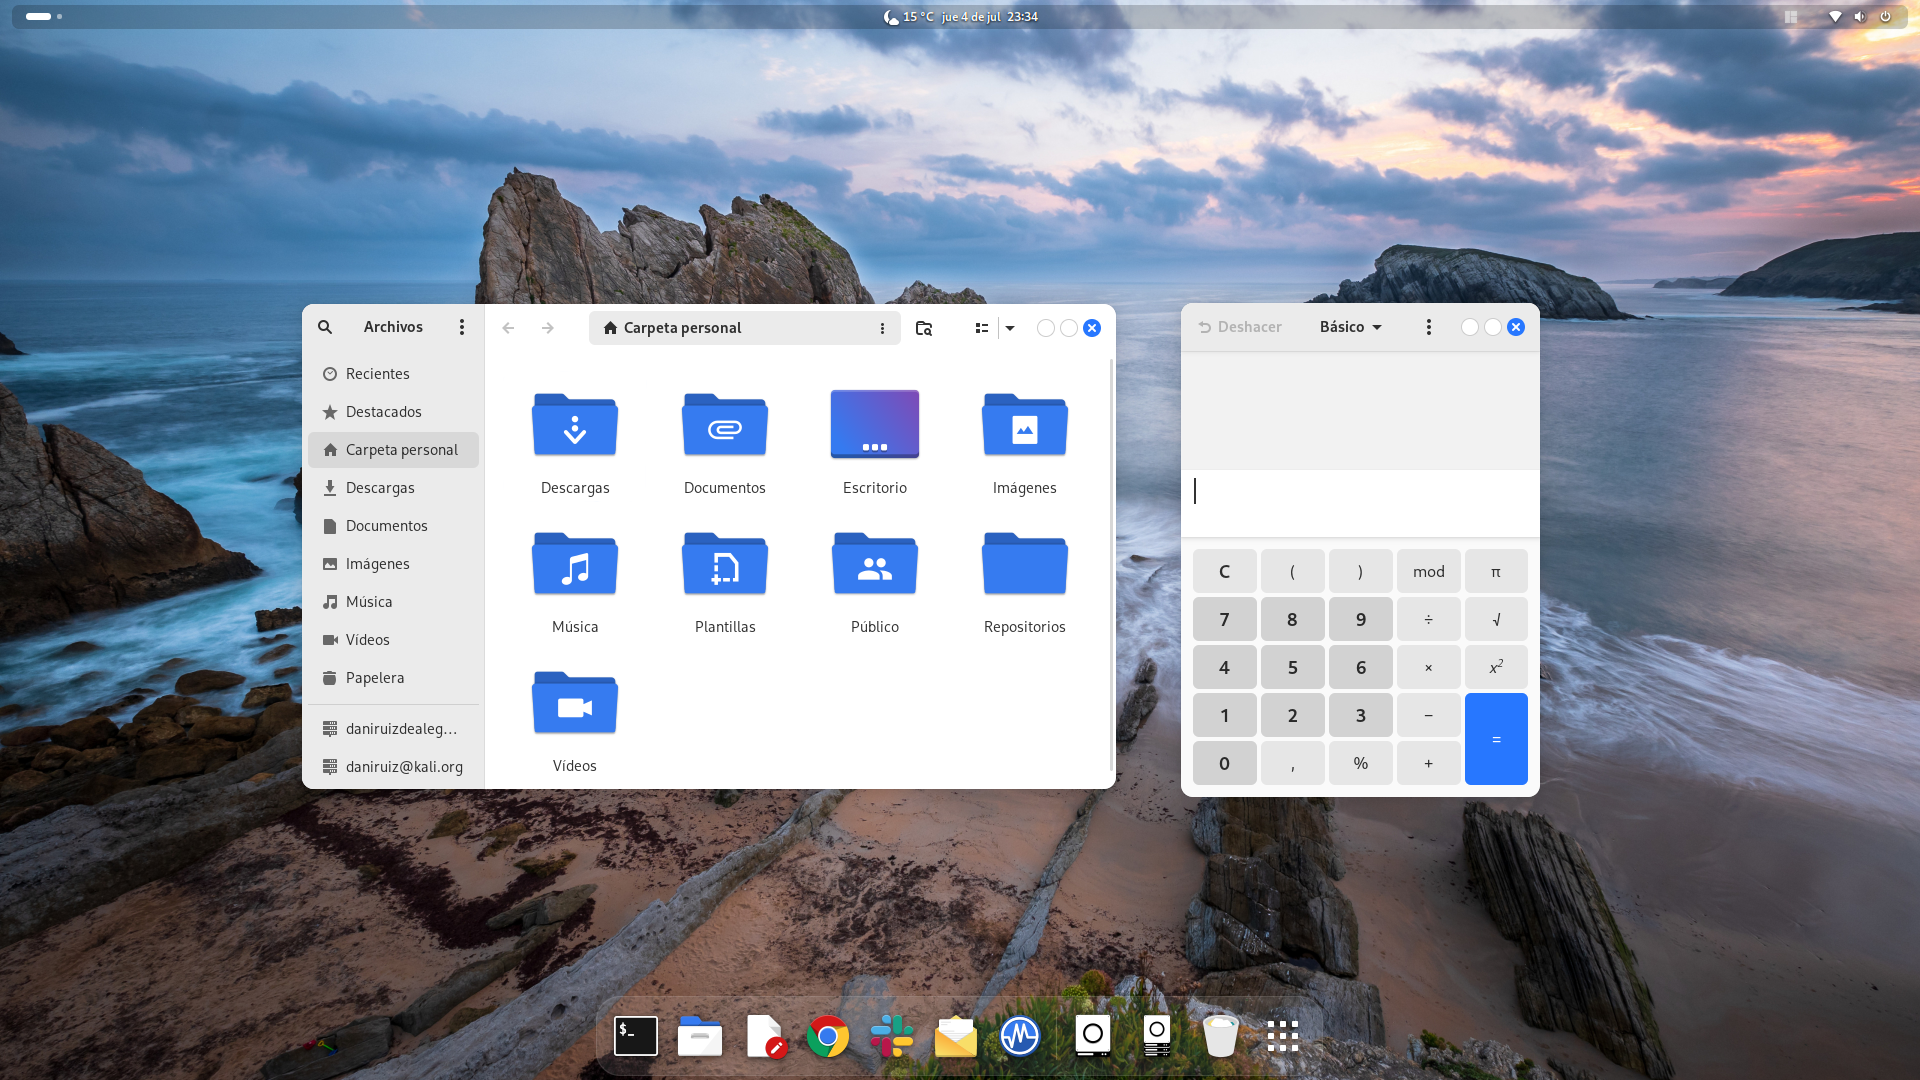The image size is (1920, 1080).
Task: Open the folder search icon in toolbar
Action: coord(924,328)
